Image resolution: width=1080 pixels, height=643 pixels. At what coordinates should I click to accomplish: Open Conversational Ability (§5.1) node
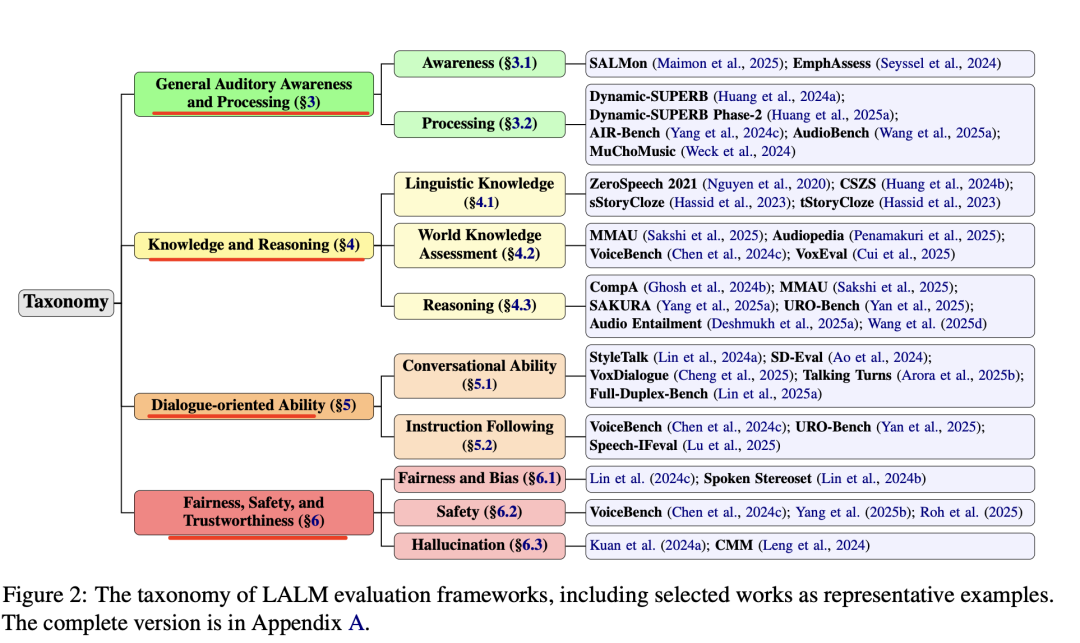pos(479,375)
